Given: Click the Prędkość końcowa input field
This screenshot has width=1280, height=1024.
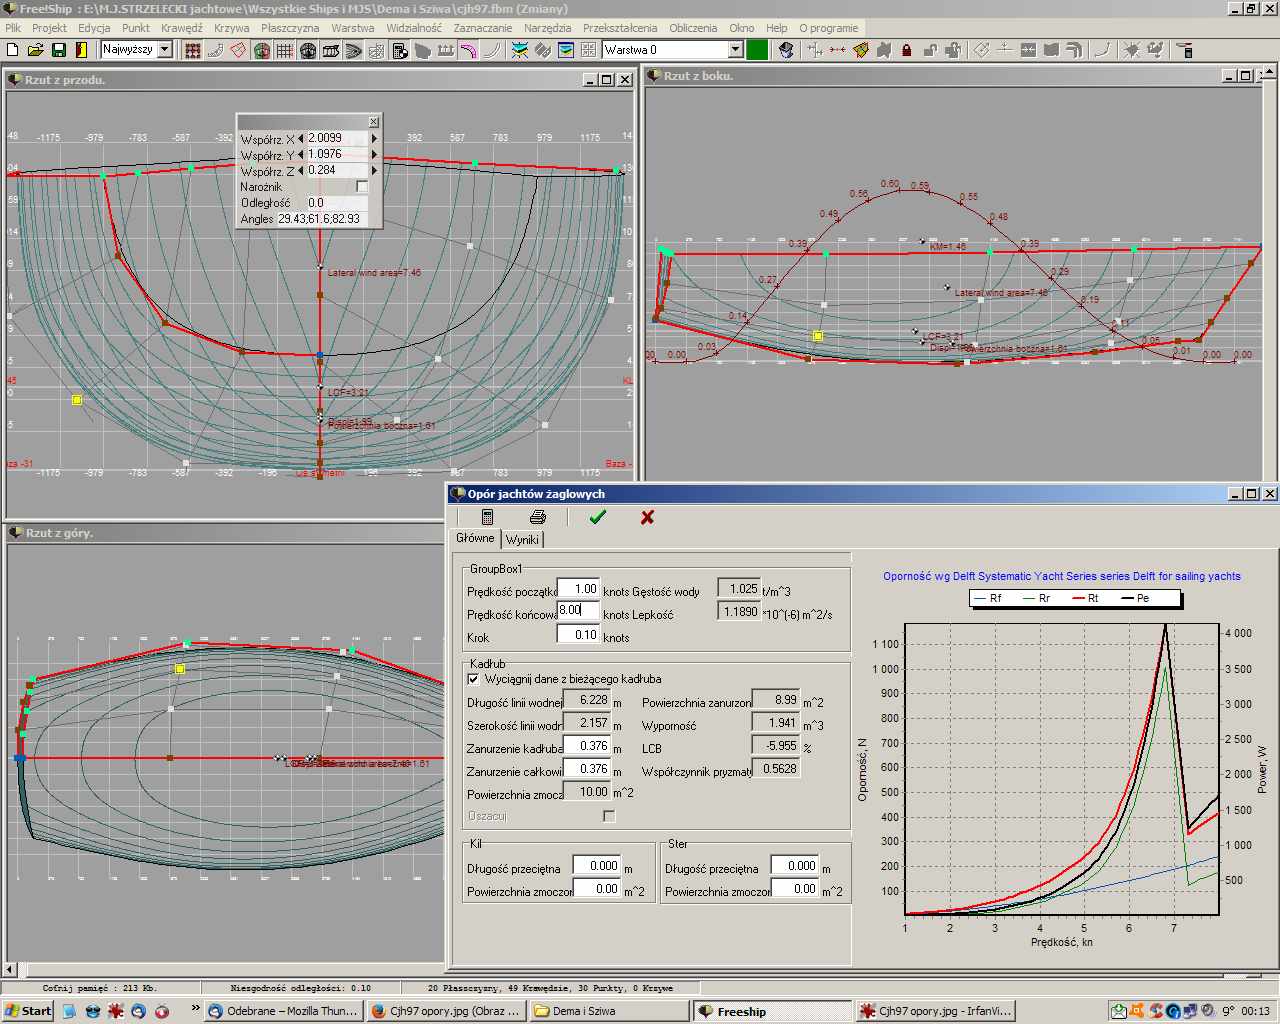Looking at the screenshot, I should [x=578, y=610].
